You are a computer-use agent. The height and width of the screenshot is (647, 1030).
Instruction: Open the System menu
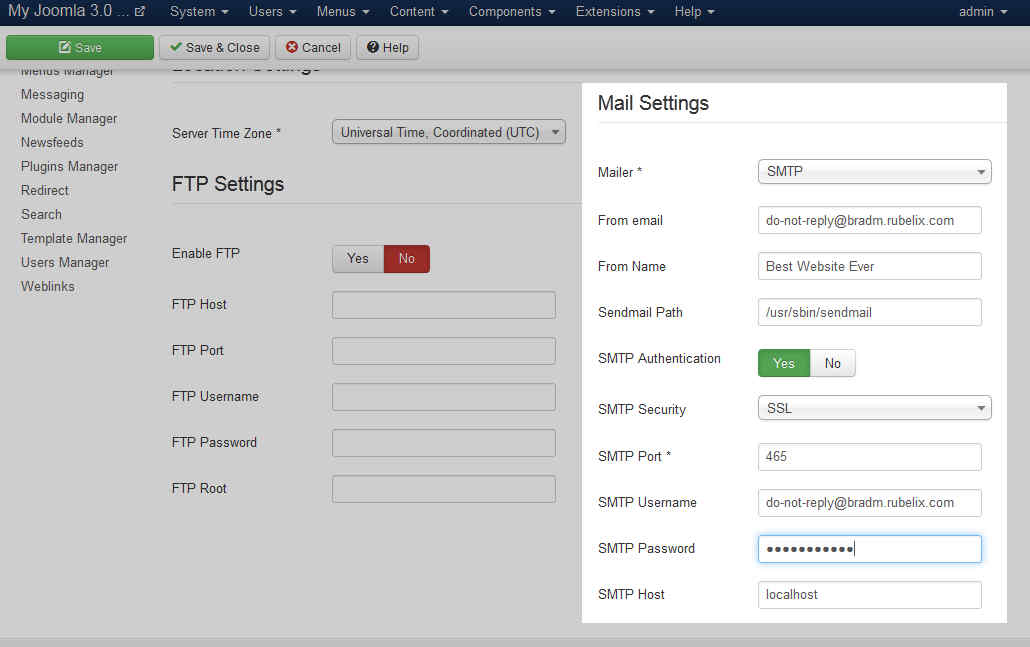(x=199, y=12)
